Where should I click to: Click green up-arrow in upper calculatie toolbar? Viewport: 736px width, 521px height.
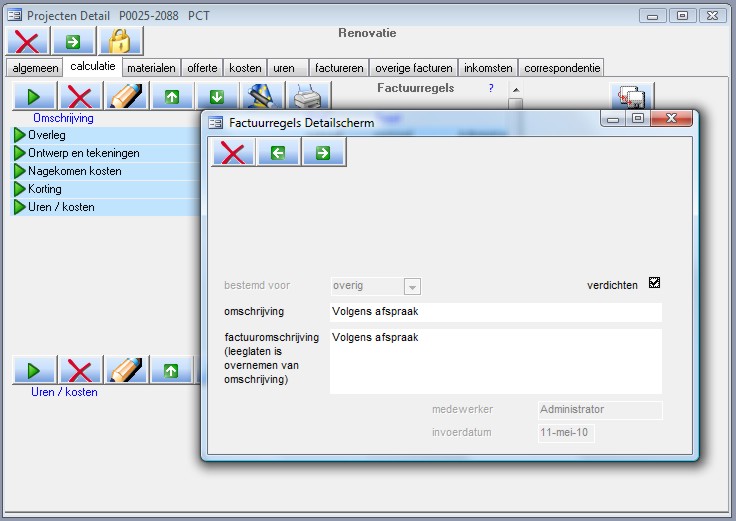coord(172,96)
